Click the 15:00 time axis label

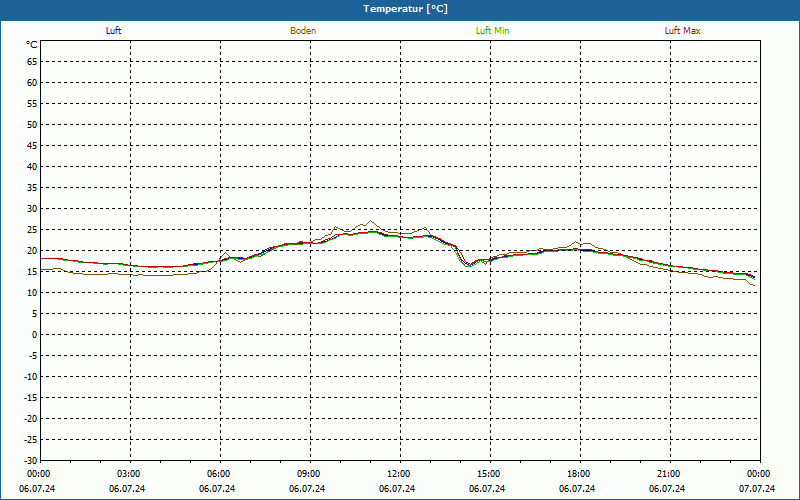(x=489, y=474)
